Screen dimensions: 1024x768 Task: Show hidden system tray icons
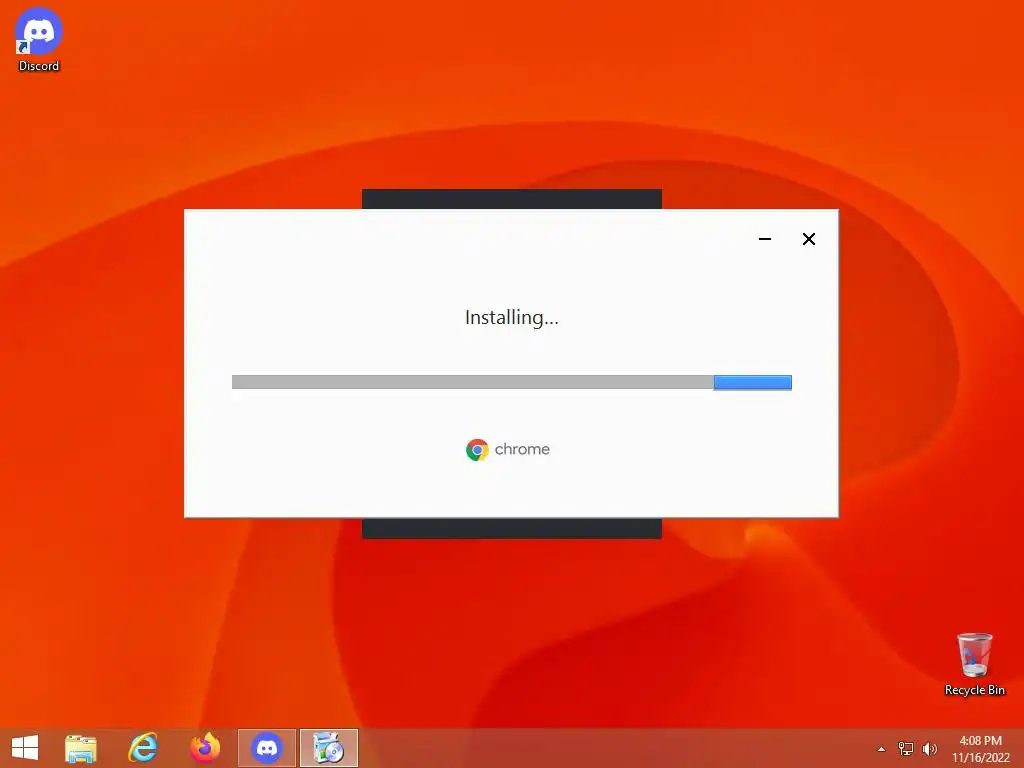coord(882,749)
